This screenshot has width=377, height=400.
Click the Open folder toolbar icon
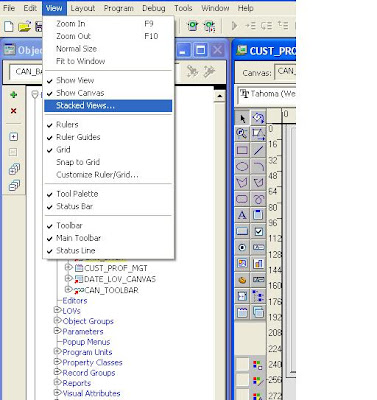(24, 26)
